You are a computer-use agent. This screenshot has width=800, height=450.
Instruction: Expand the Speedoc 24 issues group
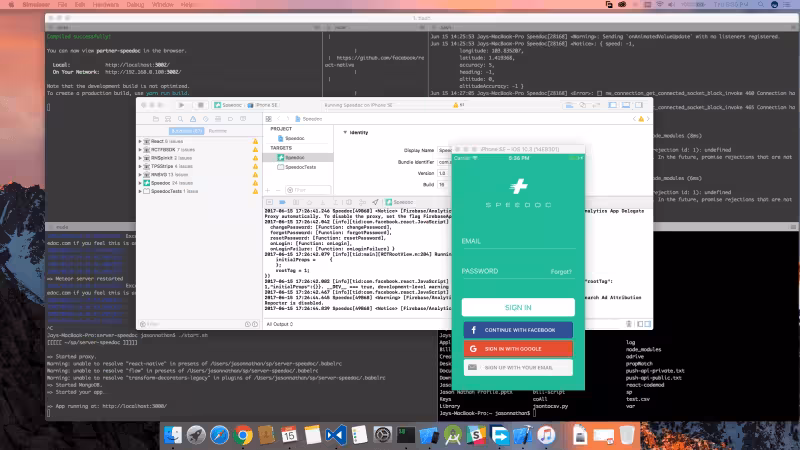click(x=140, y=183)
